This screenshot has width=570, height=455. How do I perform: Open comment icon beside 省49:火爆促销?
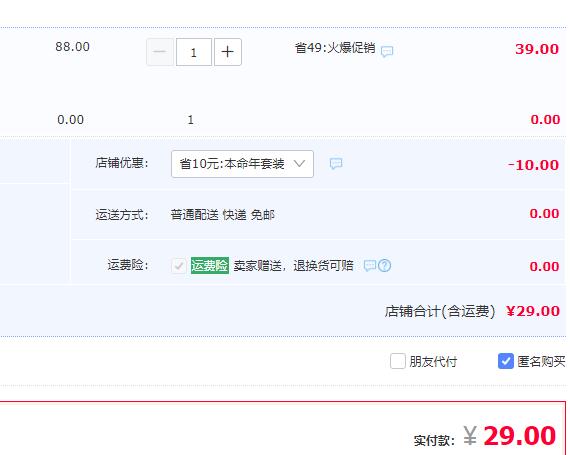pos(387,51)
